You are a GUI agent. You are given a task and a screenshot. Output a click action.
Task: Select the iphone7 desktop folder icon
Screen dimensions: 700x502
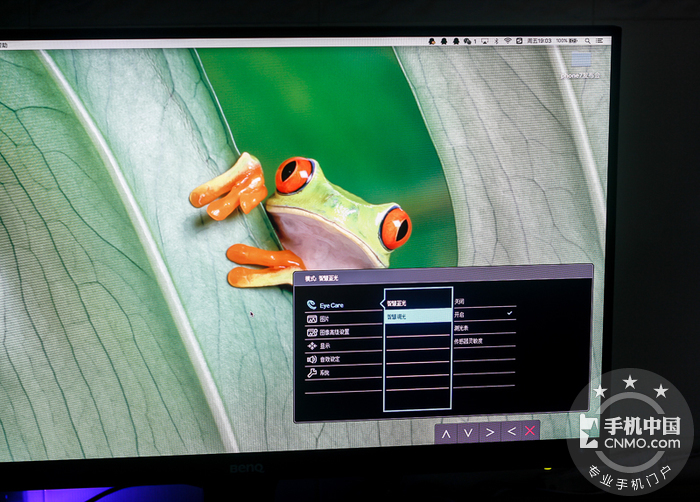click(581, 60)
